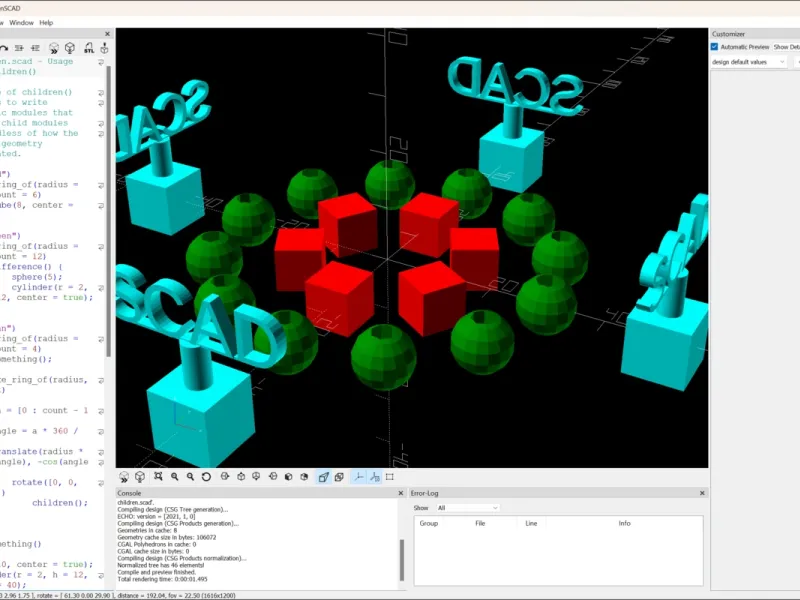This screenshot has height=600, width=800.
Task: Click the Customizer panel title
Action: (x=728, y=34)
